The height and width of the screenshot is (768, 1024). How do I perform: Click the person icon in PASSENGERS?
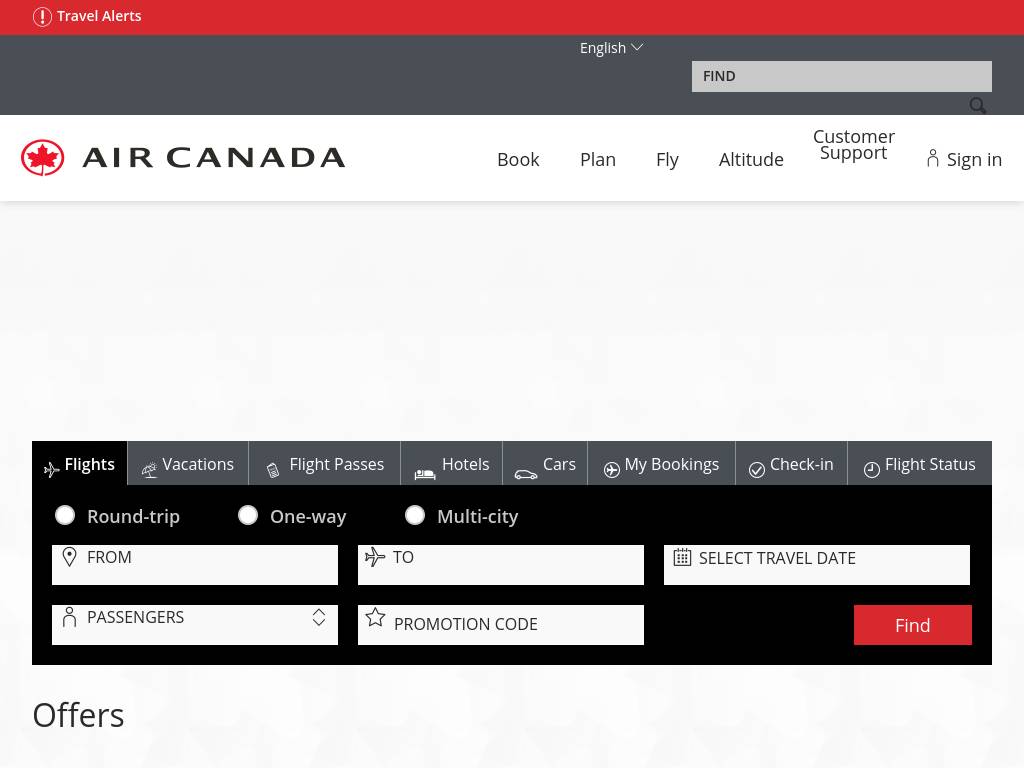point(69,617)
